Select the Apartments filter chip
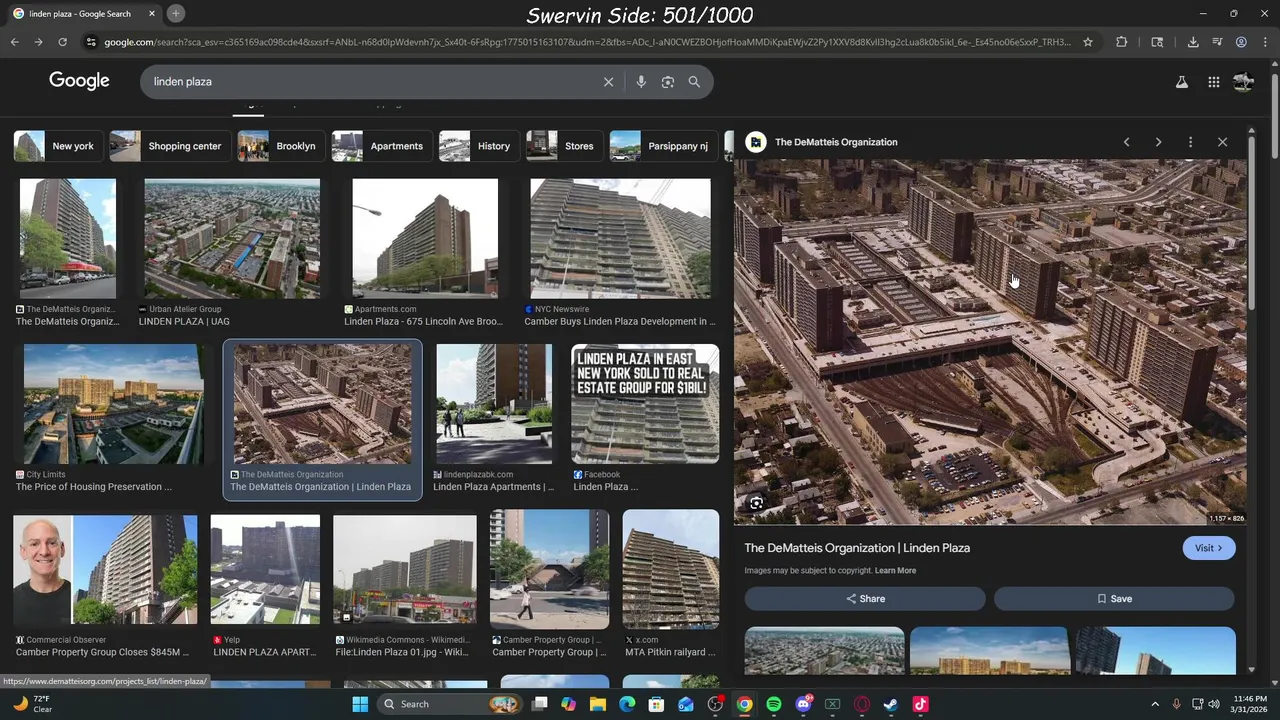 click(x=380, y=146)
